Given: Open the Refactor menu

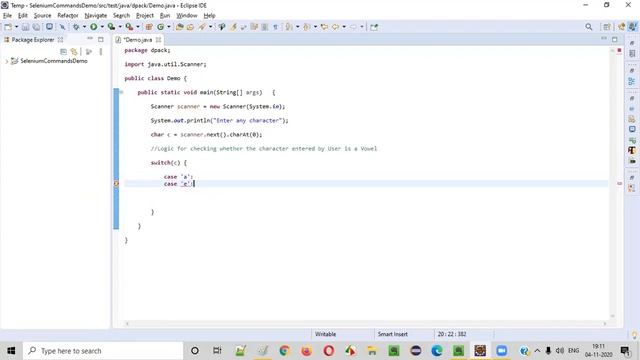Looking at the screenshot, I should coord(68,16).
